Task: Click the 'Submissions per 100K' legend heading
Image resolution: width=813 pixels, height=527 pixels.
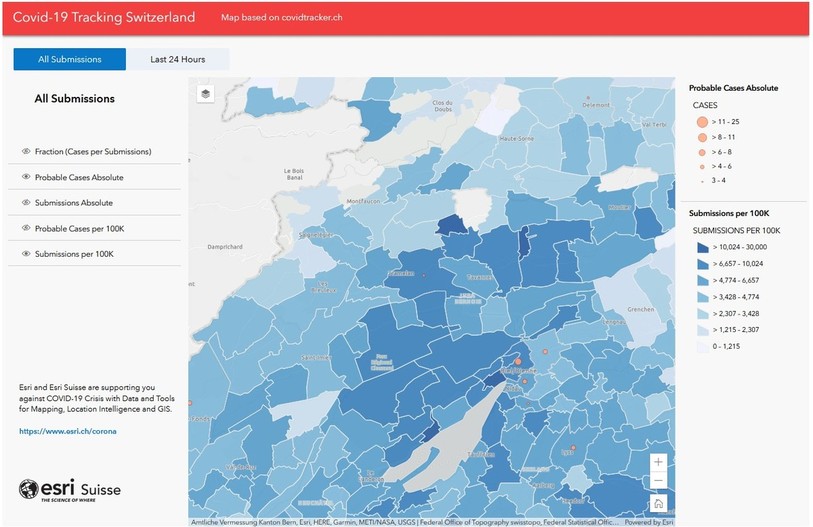Action: pyautogui.click(x=729, y=213)
